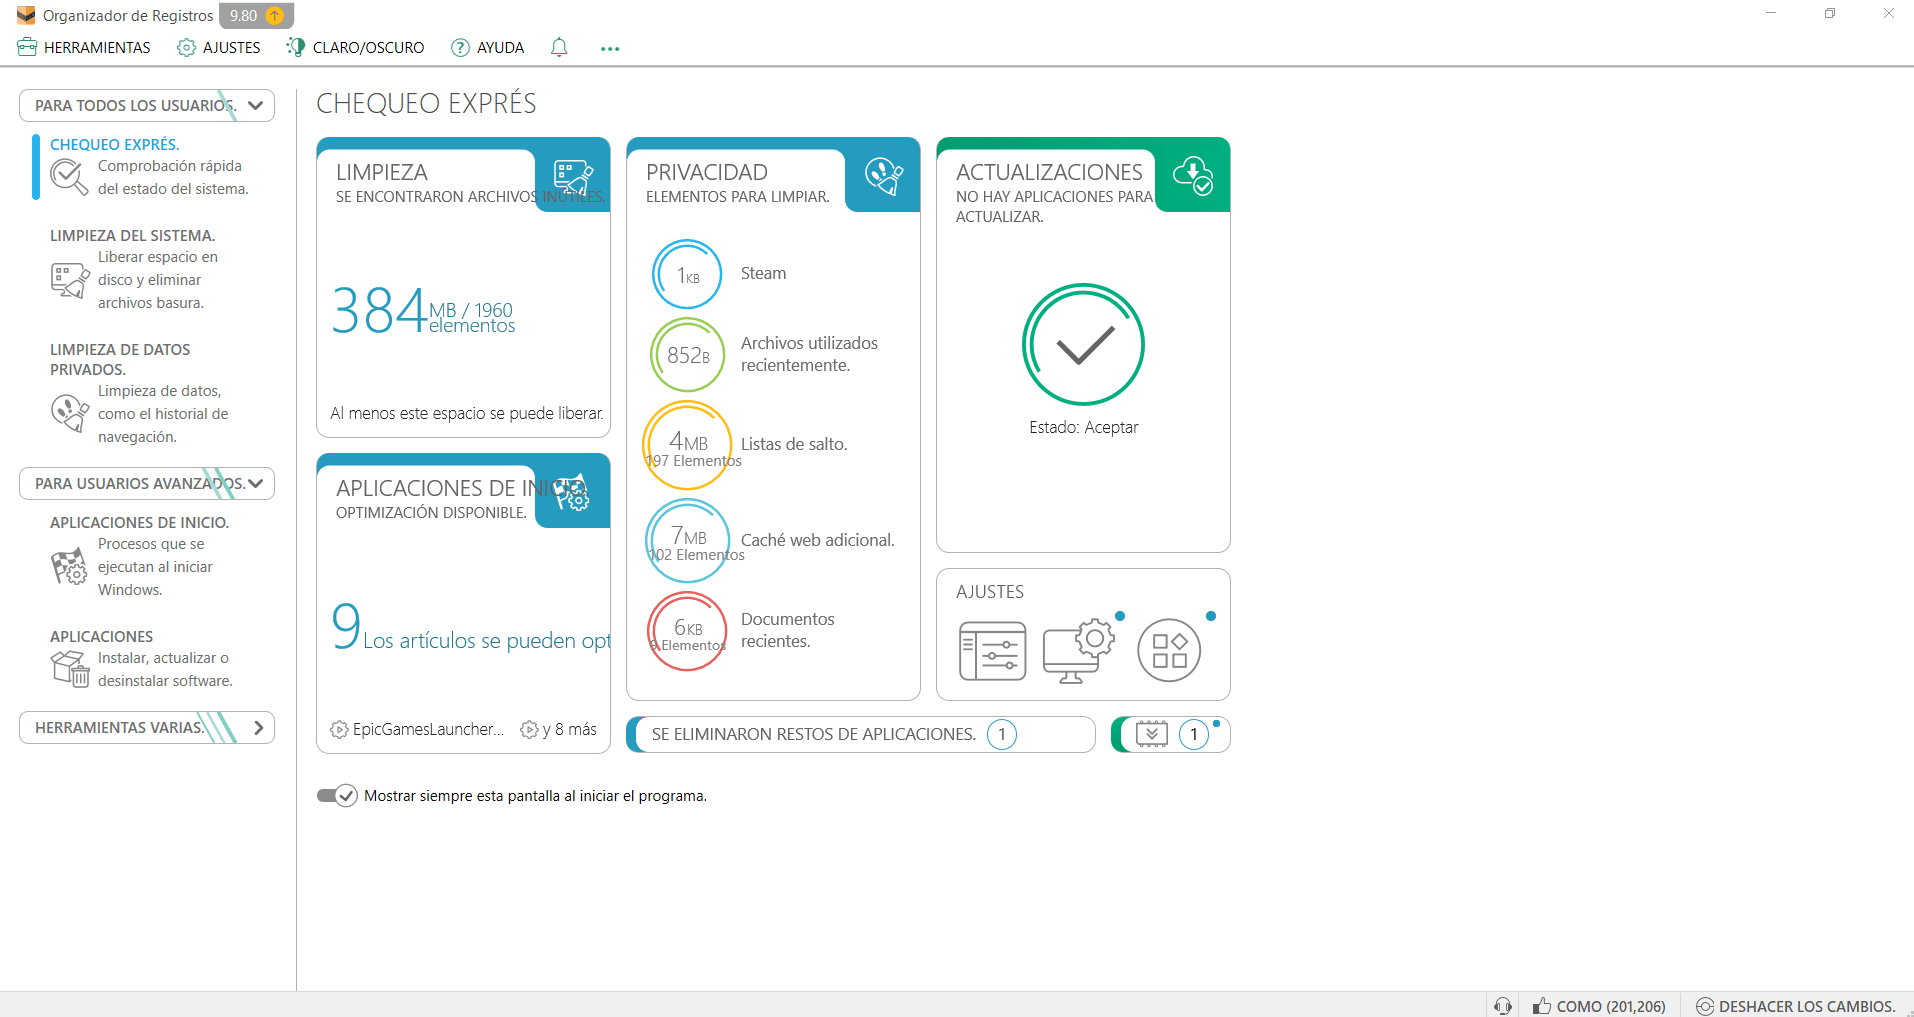
Task: Click the system cleanup disk icon in sidebar
Action: (69, 280)
